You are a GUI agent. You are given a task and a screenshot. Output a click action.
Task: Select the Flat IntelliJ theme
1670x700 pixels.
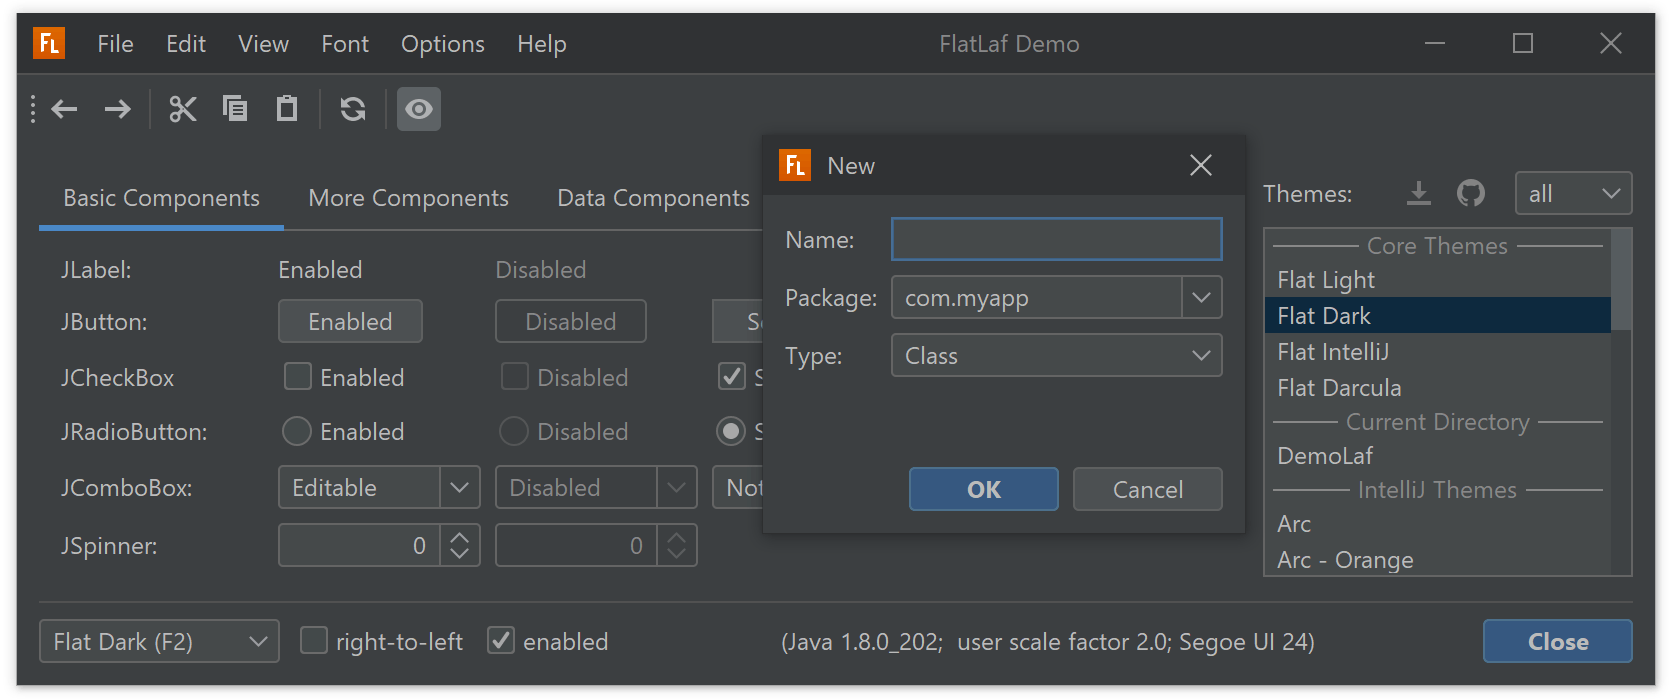coord(1437,352)
